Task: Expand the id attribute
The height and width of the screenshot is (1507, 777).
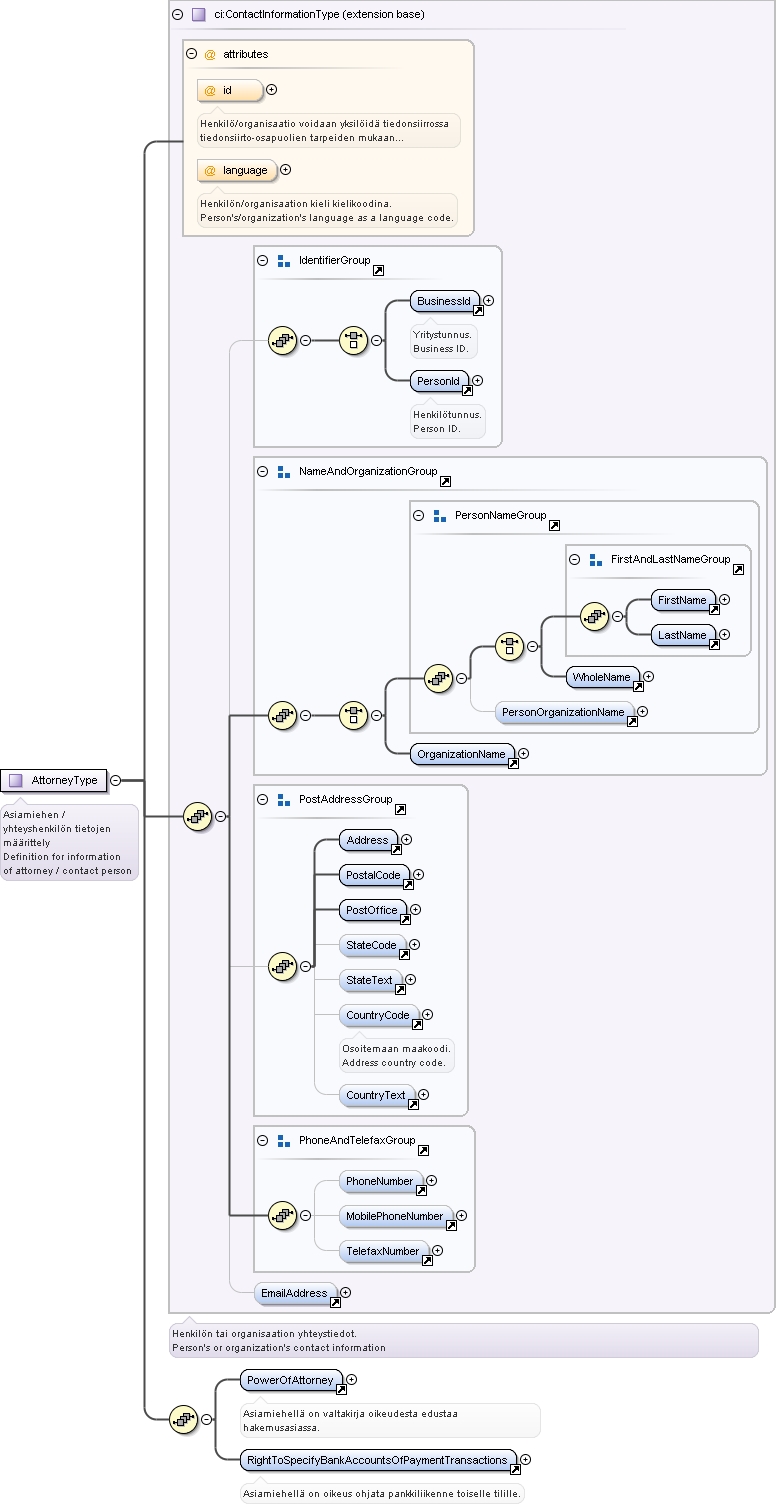Action: point(271,90)
